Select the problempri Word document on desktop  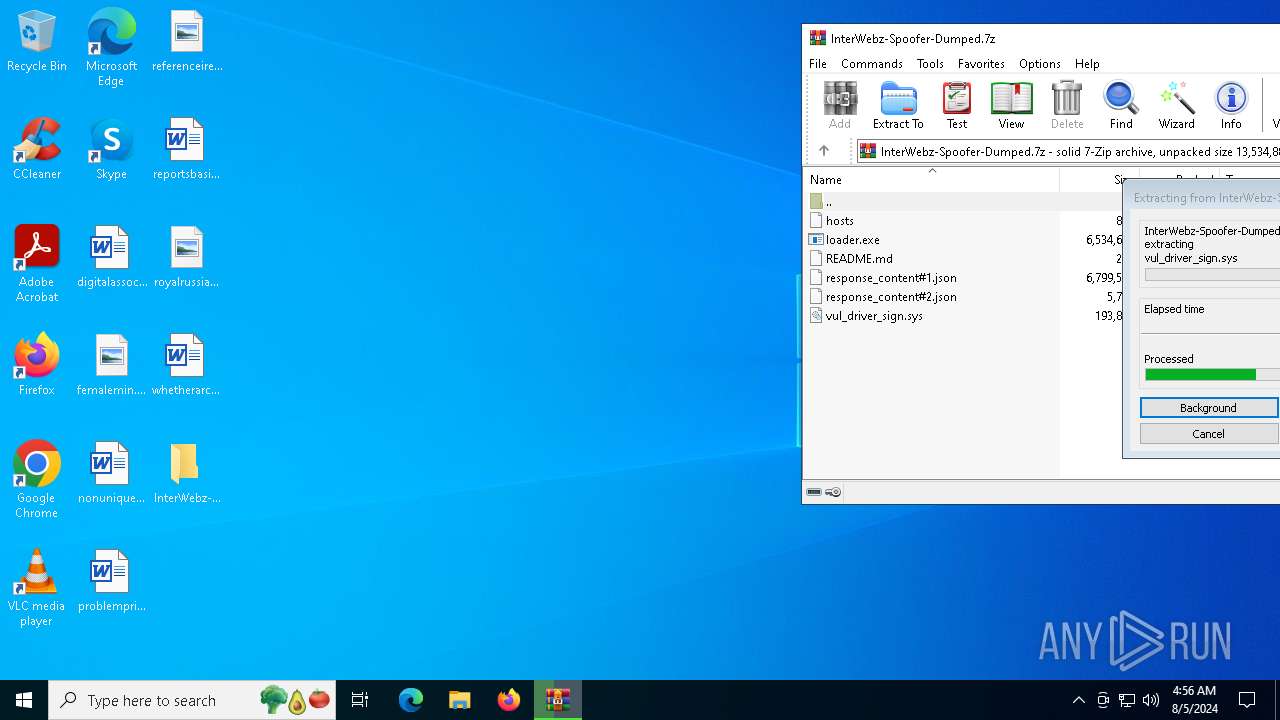[111, 581]
